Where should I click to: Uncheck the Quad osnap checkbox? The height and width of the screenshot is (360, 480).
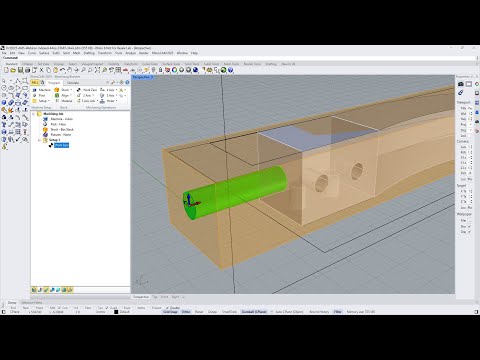tap(107, 308)
